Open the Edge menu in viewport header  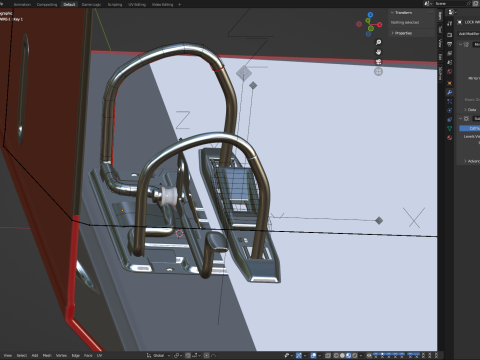click(x=76, y=355)
